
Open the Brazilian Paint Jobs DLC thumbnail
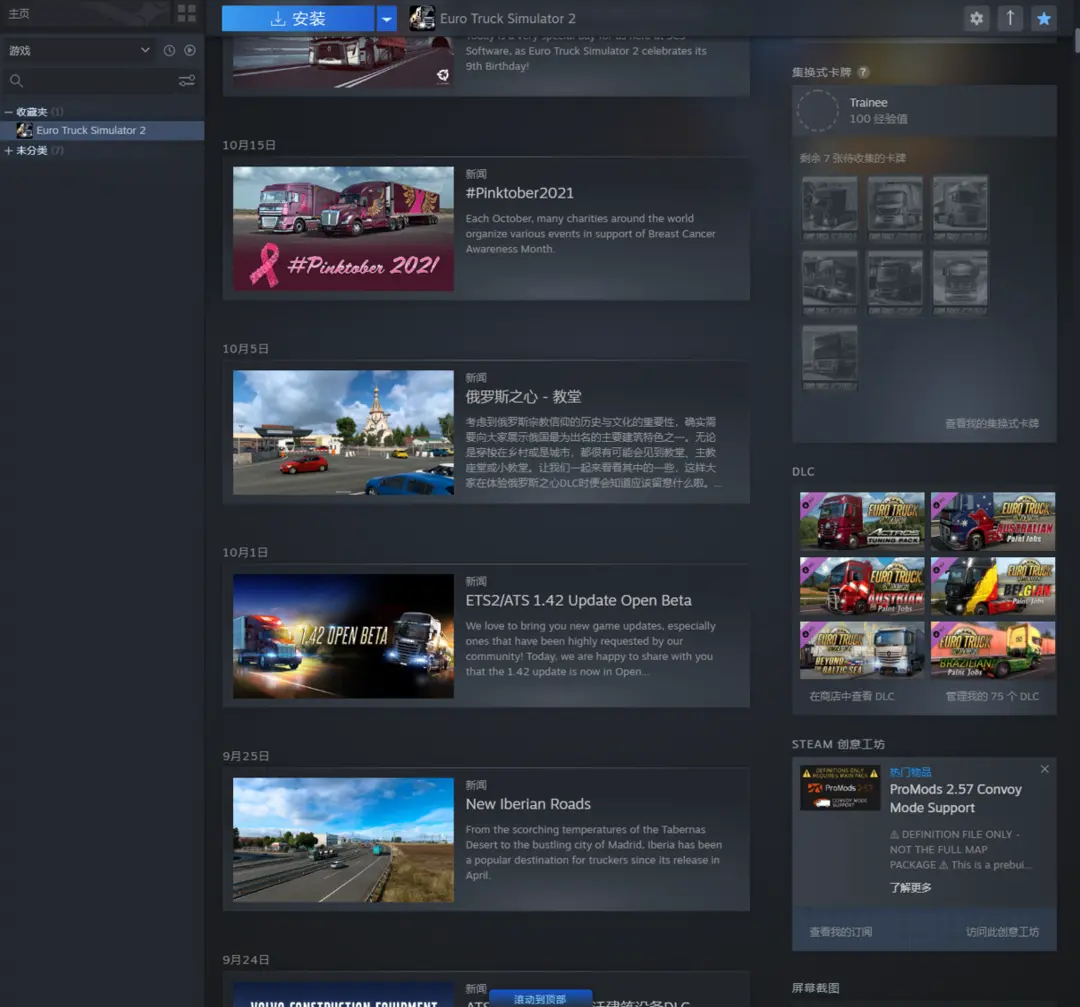click(x=993, y=650)
